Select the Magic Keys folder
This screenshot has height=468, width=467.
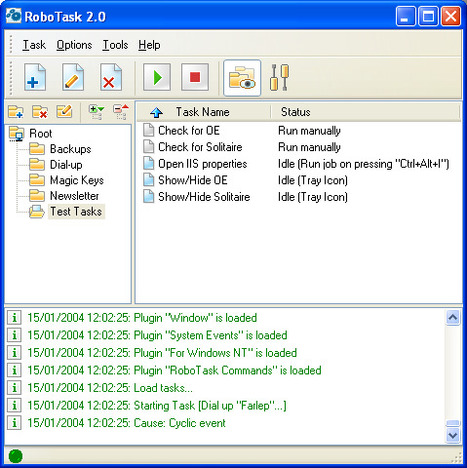point(77,180)
